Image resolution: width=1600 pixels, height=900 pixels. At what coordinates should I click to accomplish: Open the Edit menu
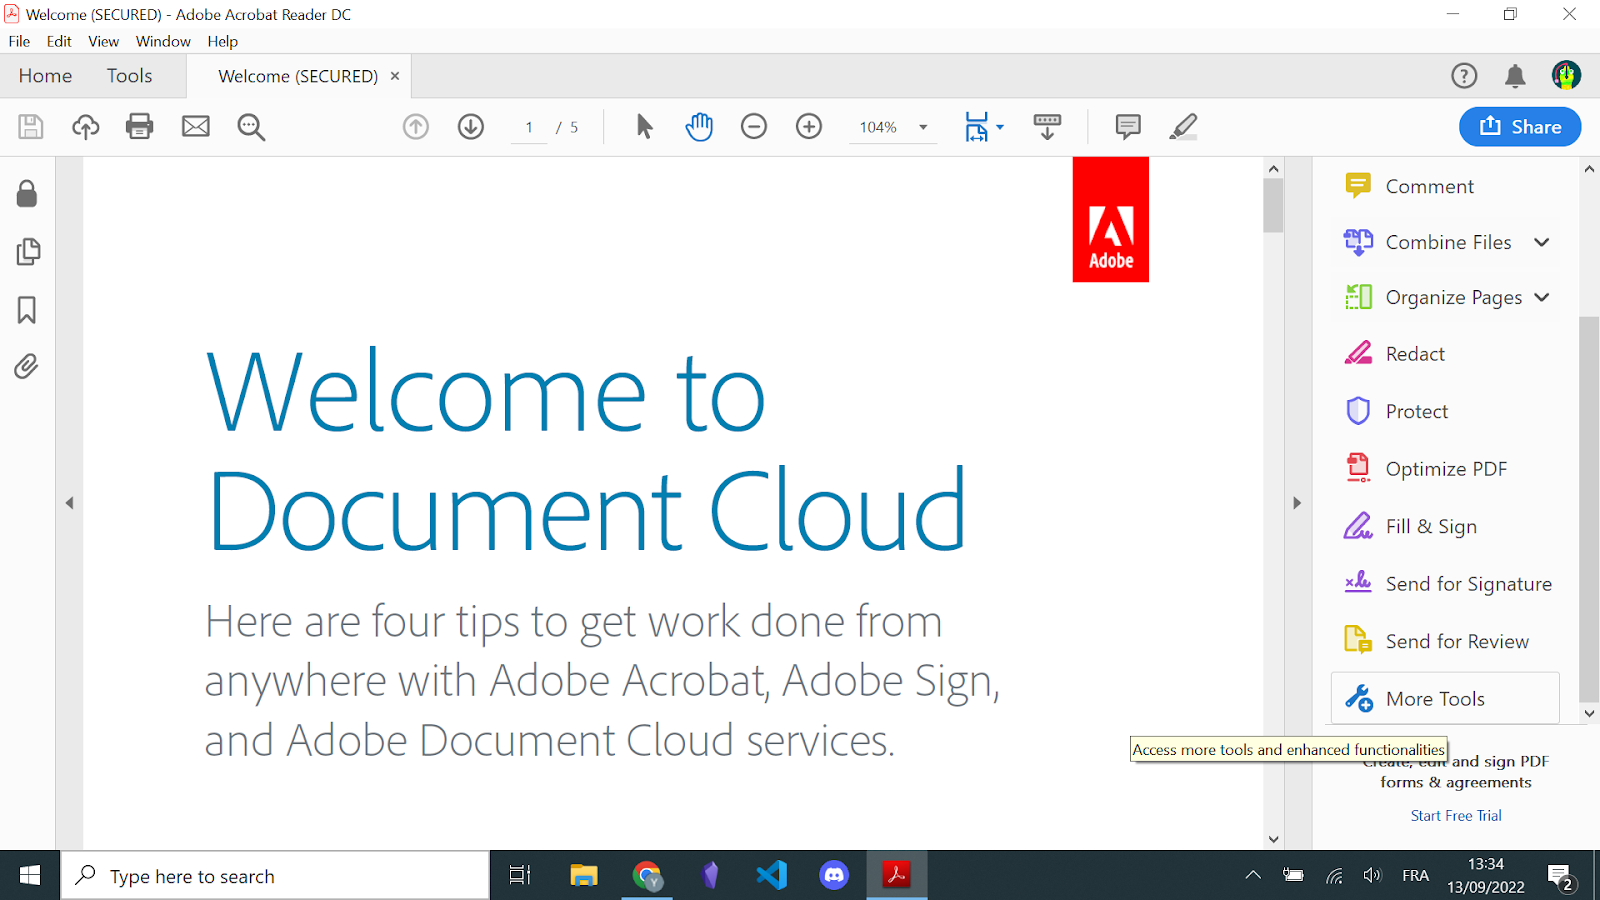click(x=59, y=41)
